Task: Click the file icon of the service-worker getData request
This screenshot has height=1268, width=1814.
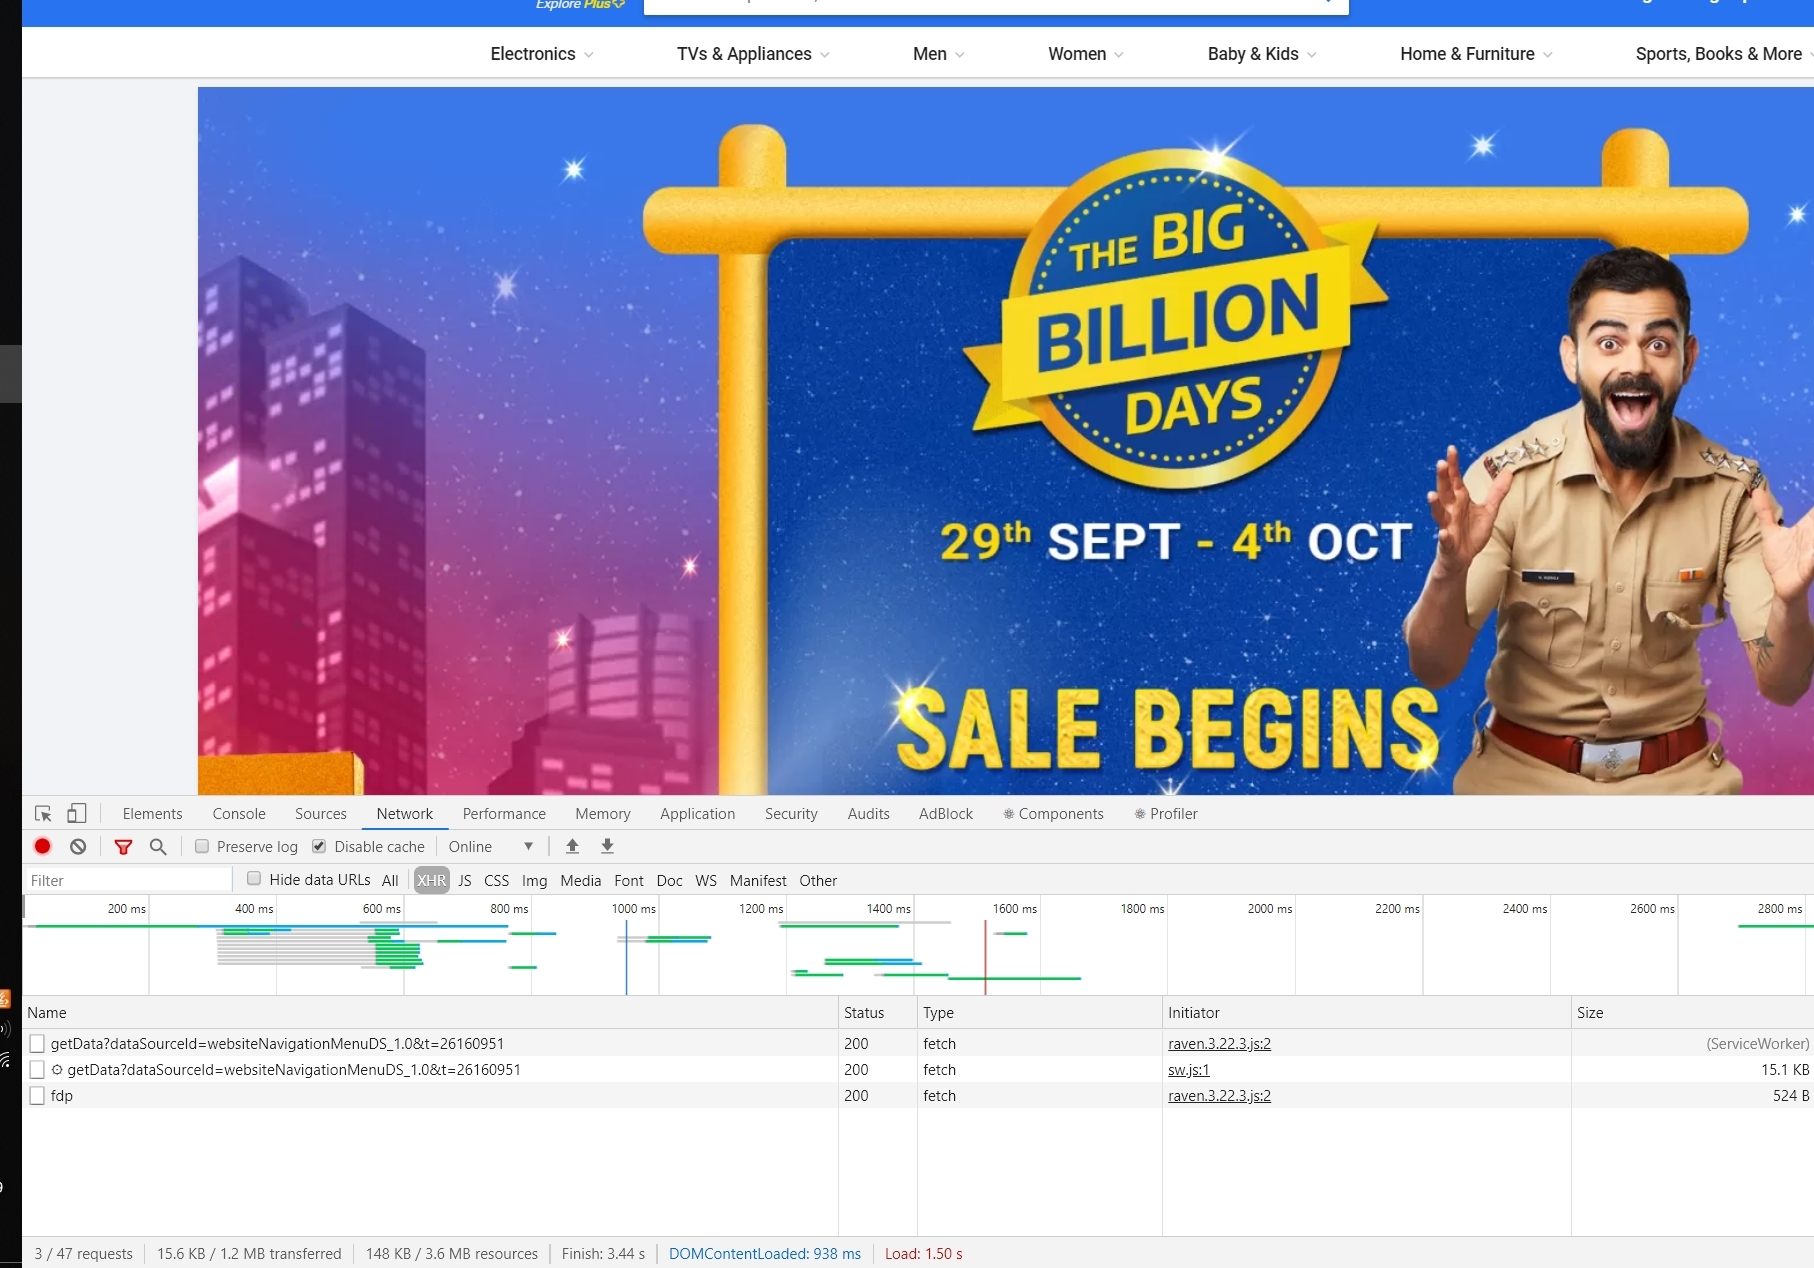Action: coord(37,1070)
